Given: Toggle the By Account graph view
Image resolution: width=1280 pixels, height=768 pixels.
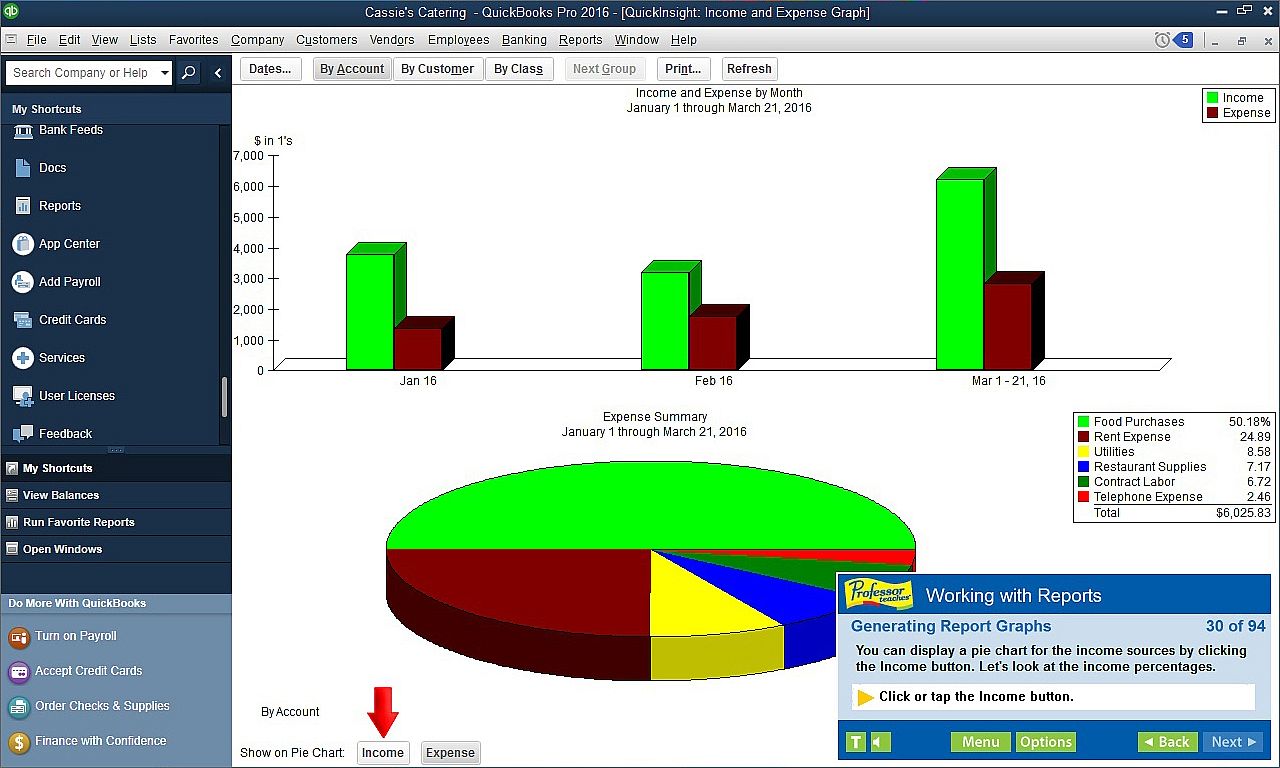Looking at the screenshot, I should [352, 69].
